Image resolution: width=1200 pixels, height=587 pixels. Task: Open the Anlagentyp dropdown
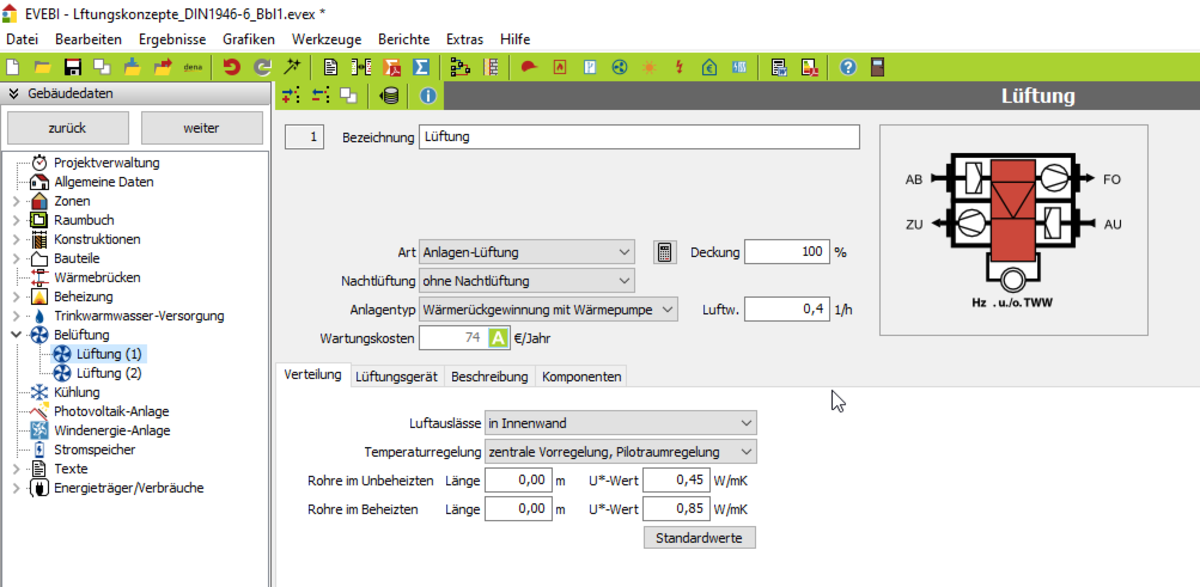[x=548, y=310]
